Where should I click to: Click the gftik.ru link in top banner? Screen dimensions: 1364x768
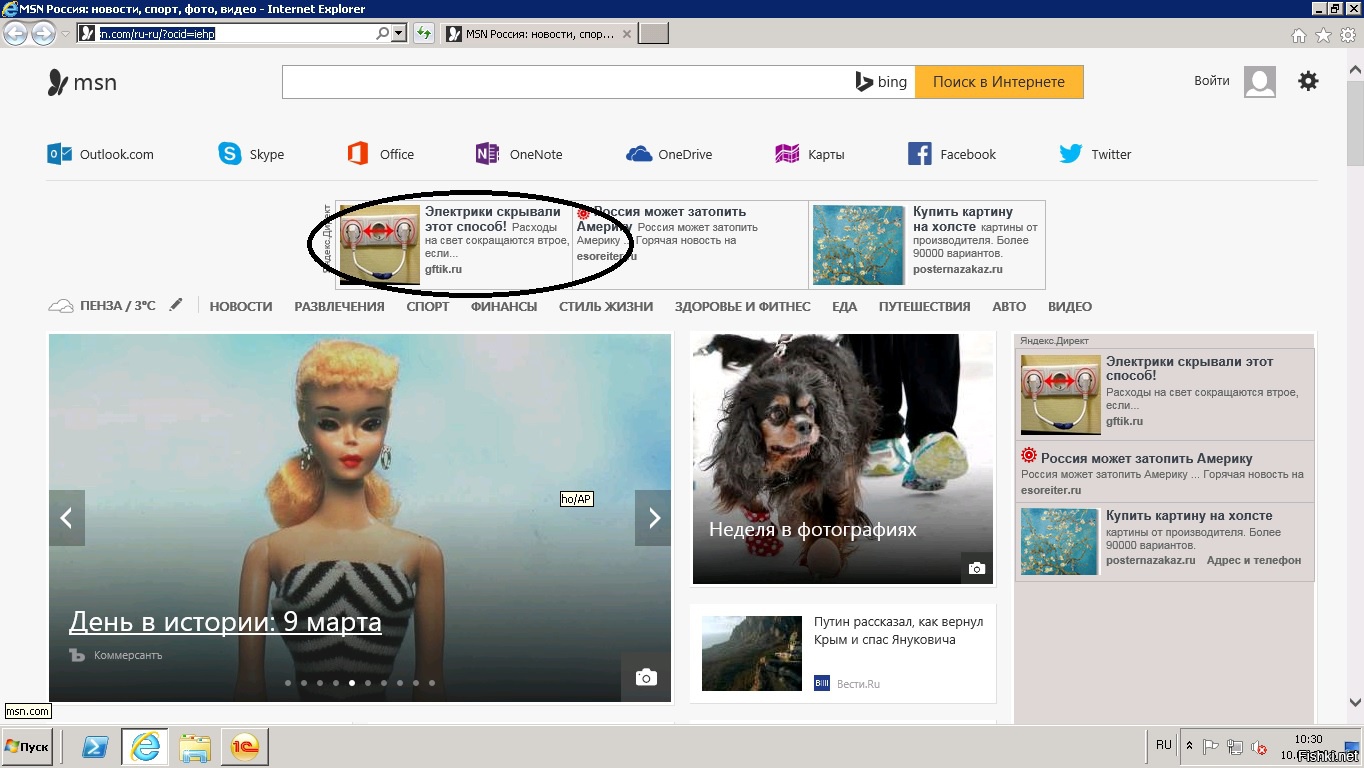(443, 269)
